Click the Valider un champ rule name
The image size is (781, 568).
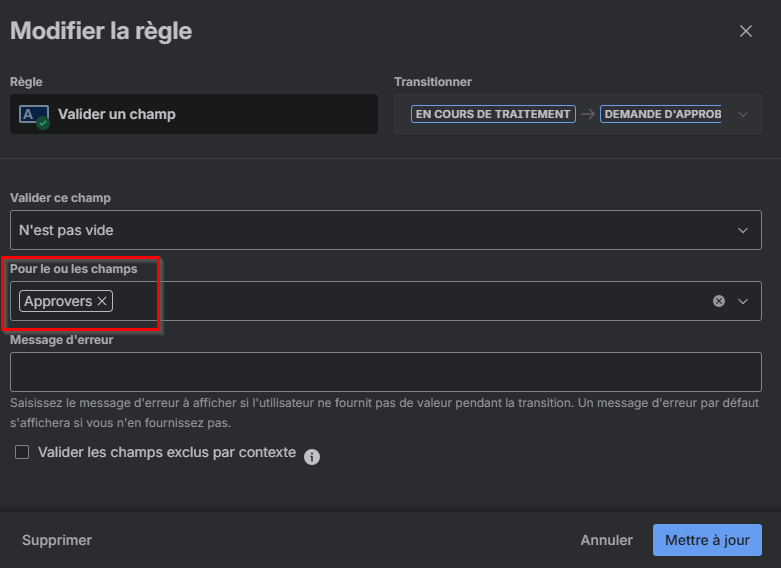coord(117,114)
